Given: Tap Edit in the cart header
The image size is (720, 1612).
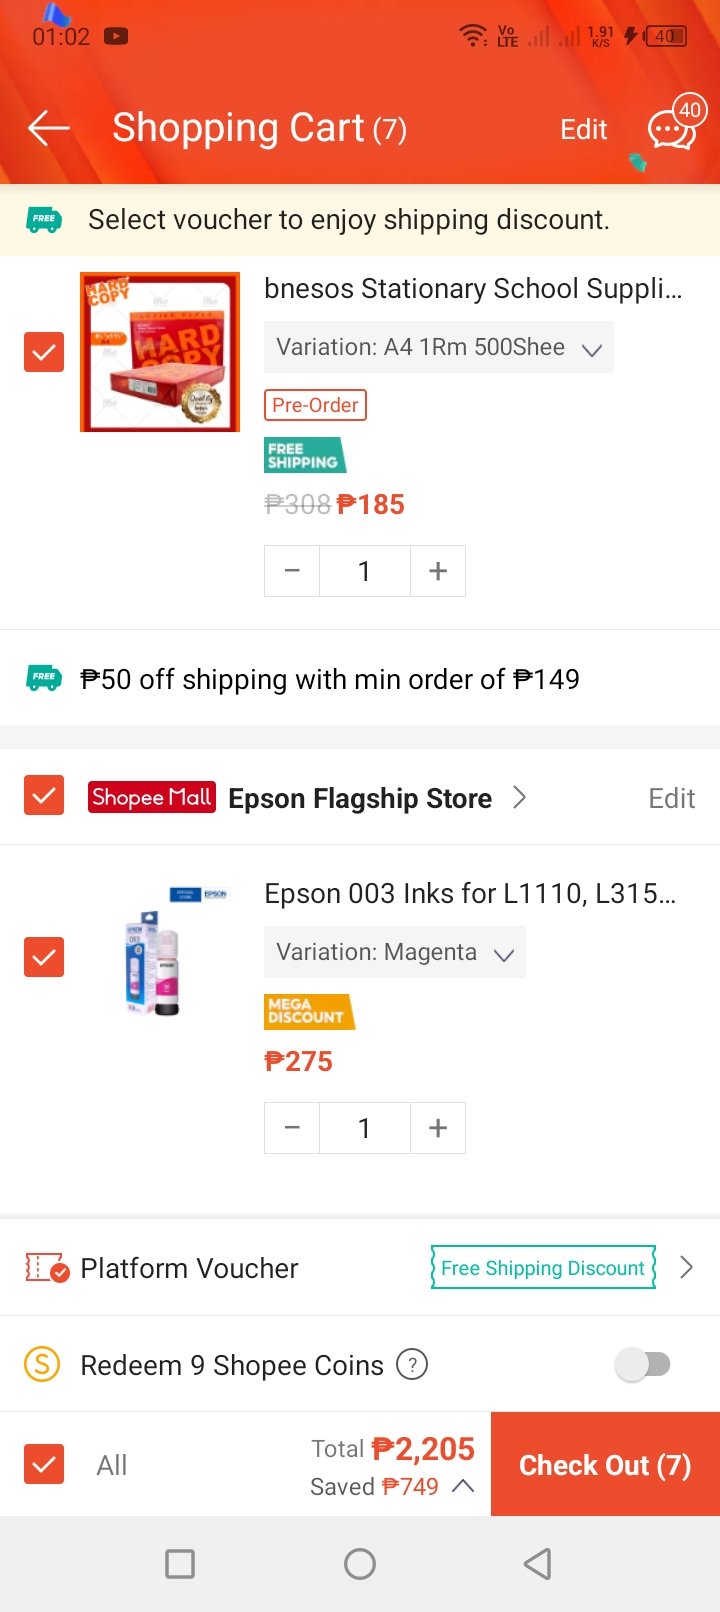Looking at the screenshot, I should [x=583, y=129].
